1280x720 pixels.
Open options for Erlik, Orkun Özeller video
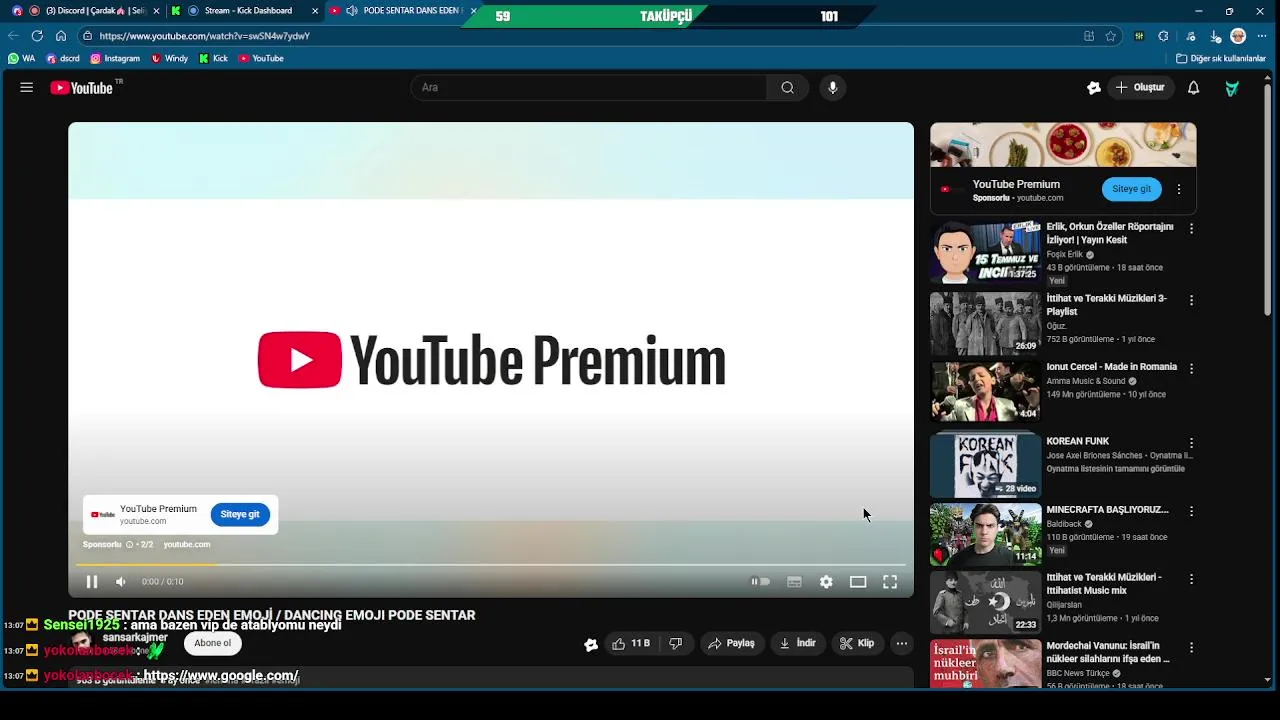coord(1191,229)
